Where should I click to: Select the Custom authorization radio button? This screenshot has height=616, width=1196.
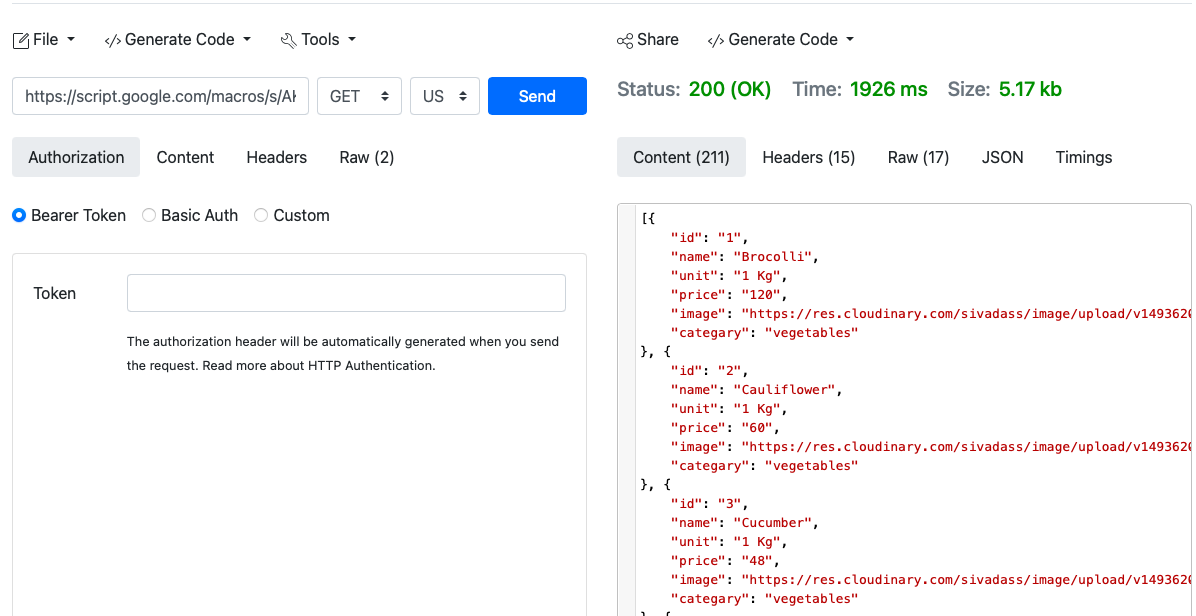click(261, 215)
